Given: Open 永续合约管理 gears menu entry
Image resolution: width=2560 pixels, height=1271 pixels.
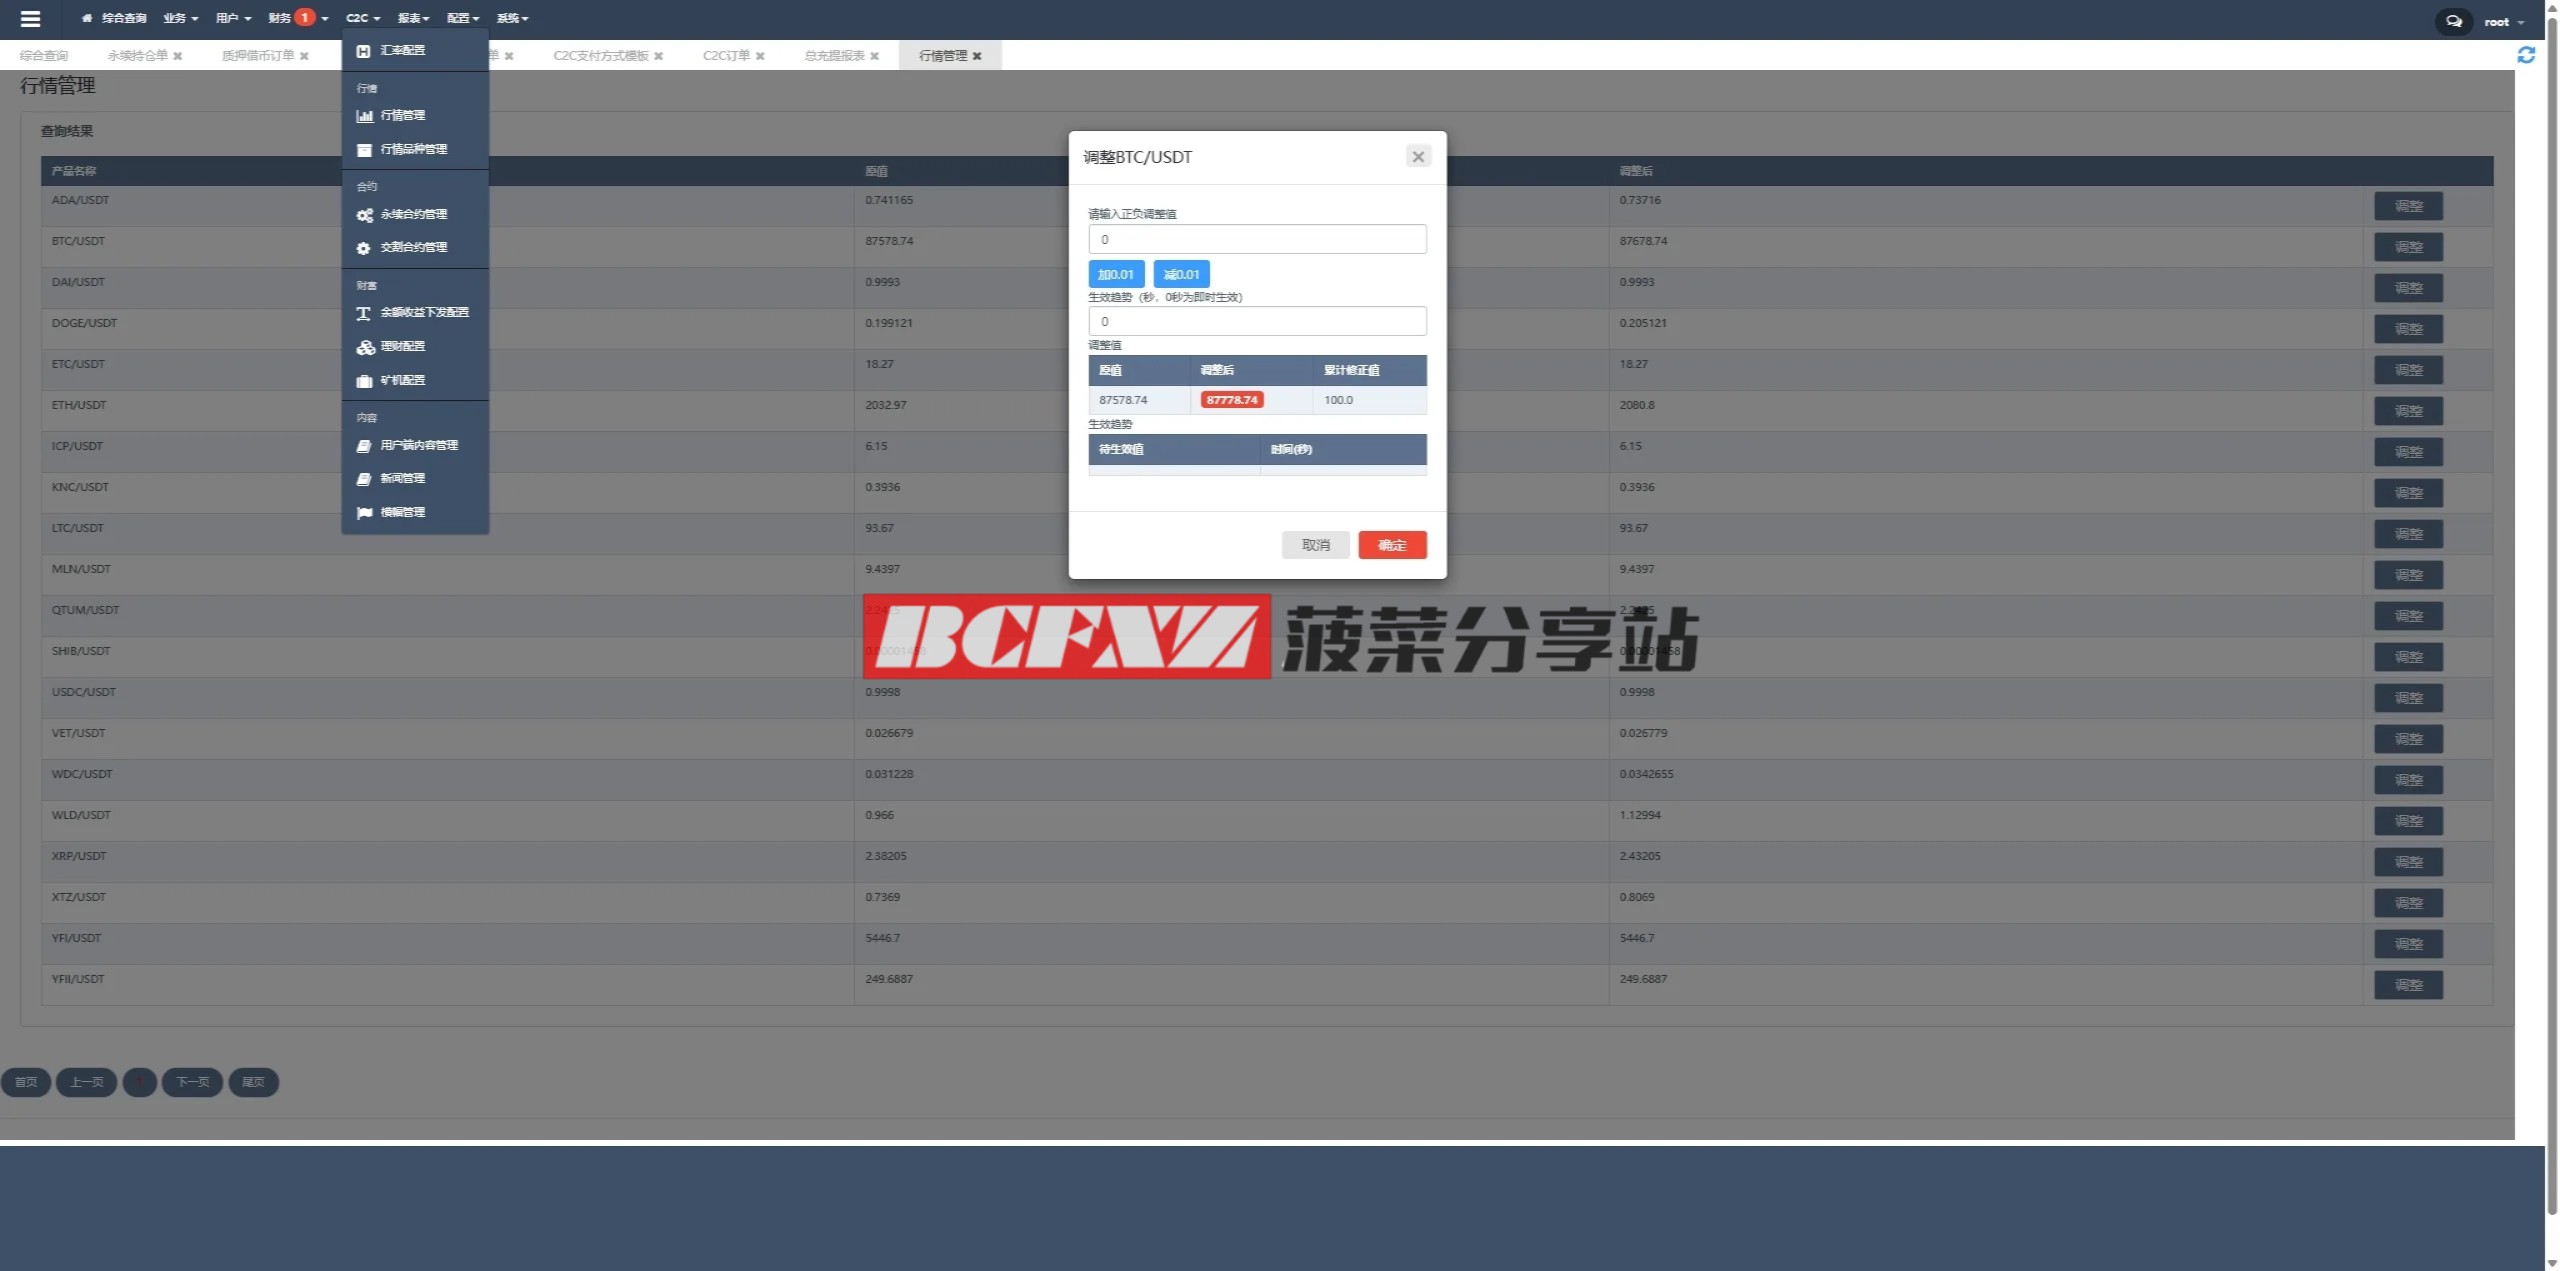Looking at the screenshot, I should [413, 214].
